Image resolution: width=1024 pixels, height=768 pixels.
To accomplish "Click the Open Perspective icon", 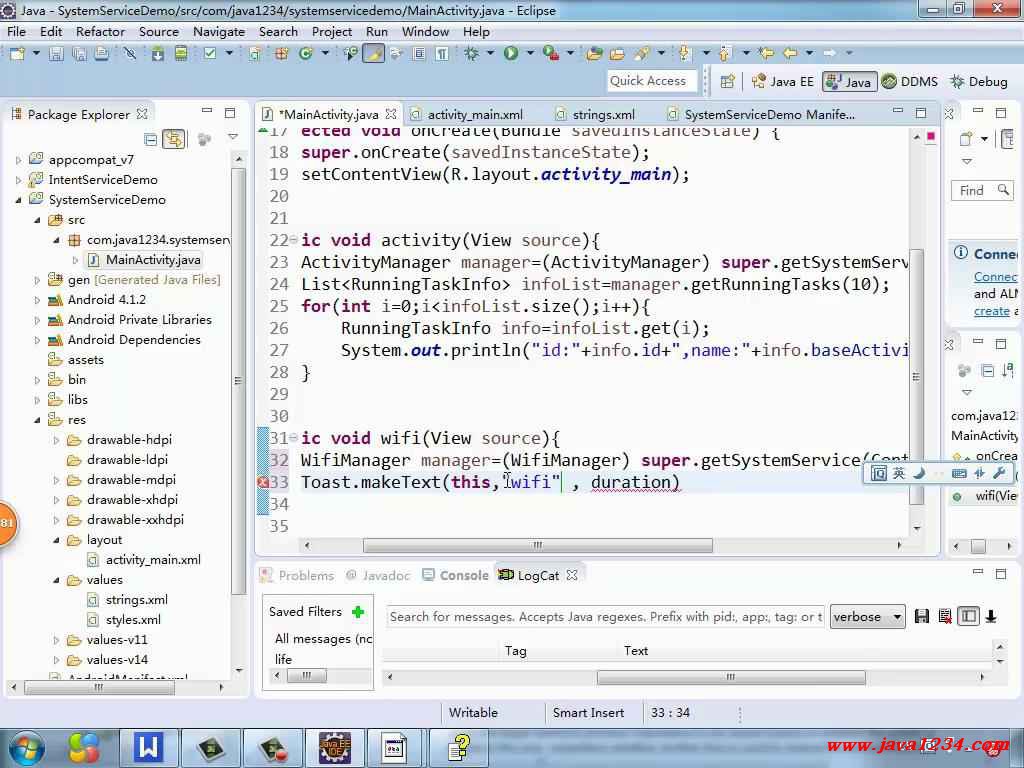I will 728,82.
